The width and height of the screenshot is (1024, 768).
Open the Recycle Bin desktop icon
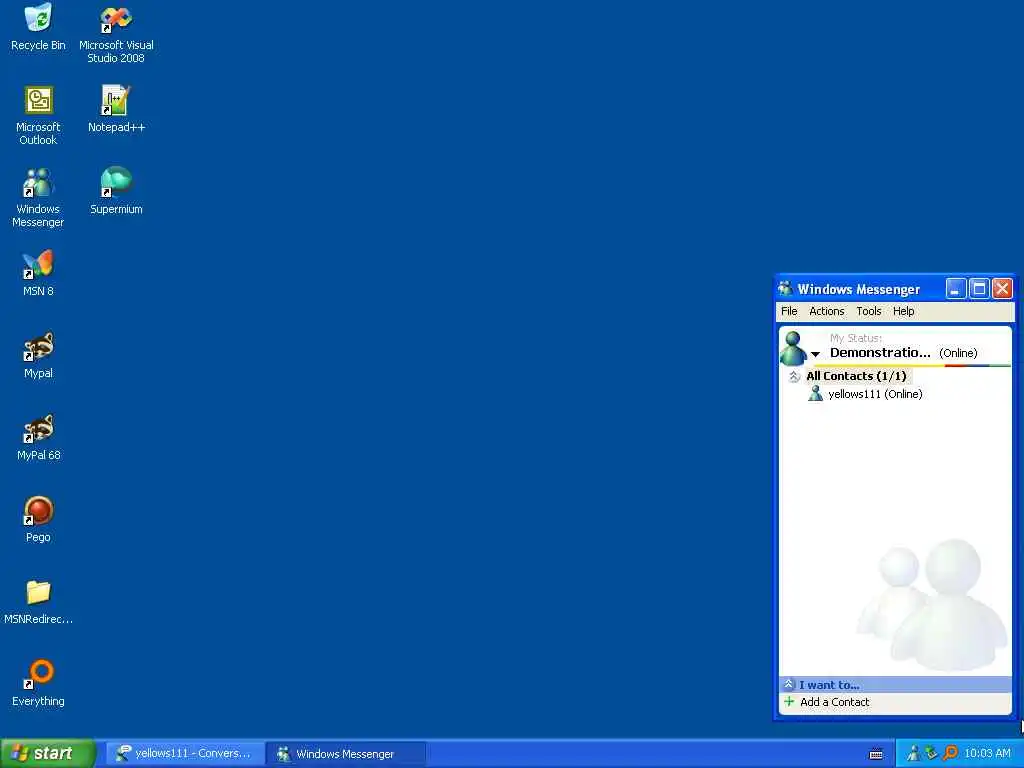[39, 26]
